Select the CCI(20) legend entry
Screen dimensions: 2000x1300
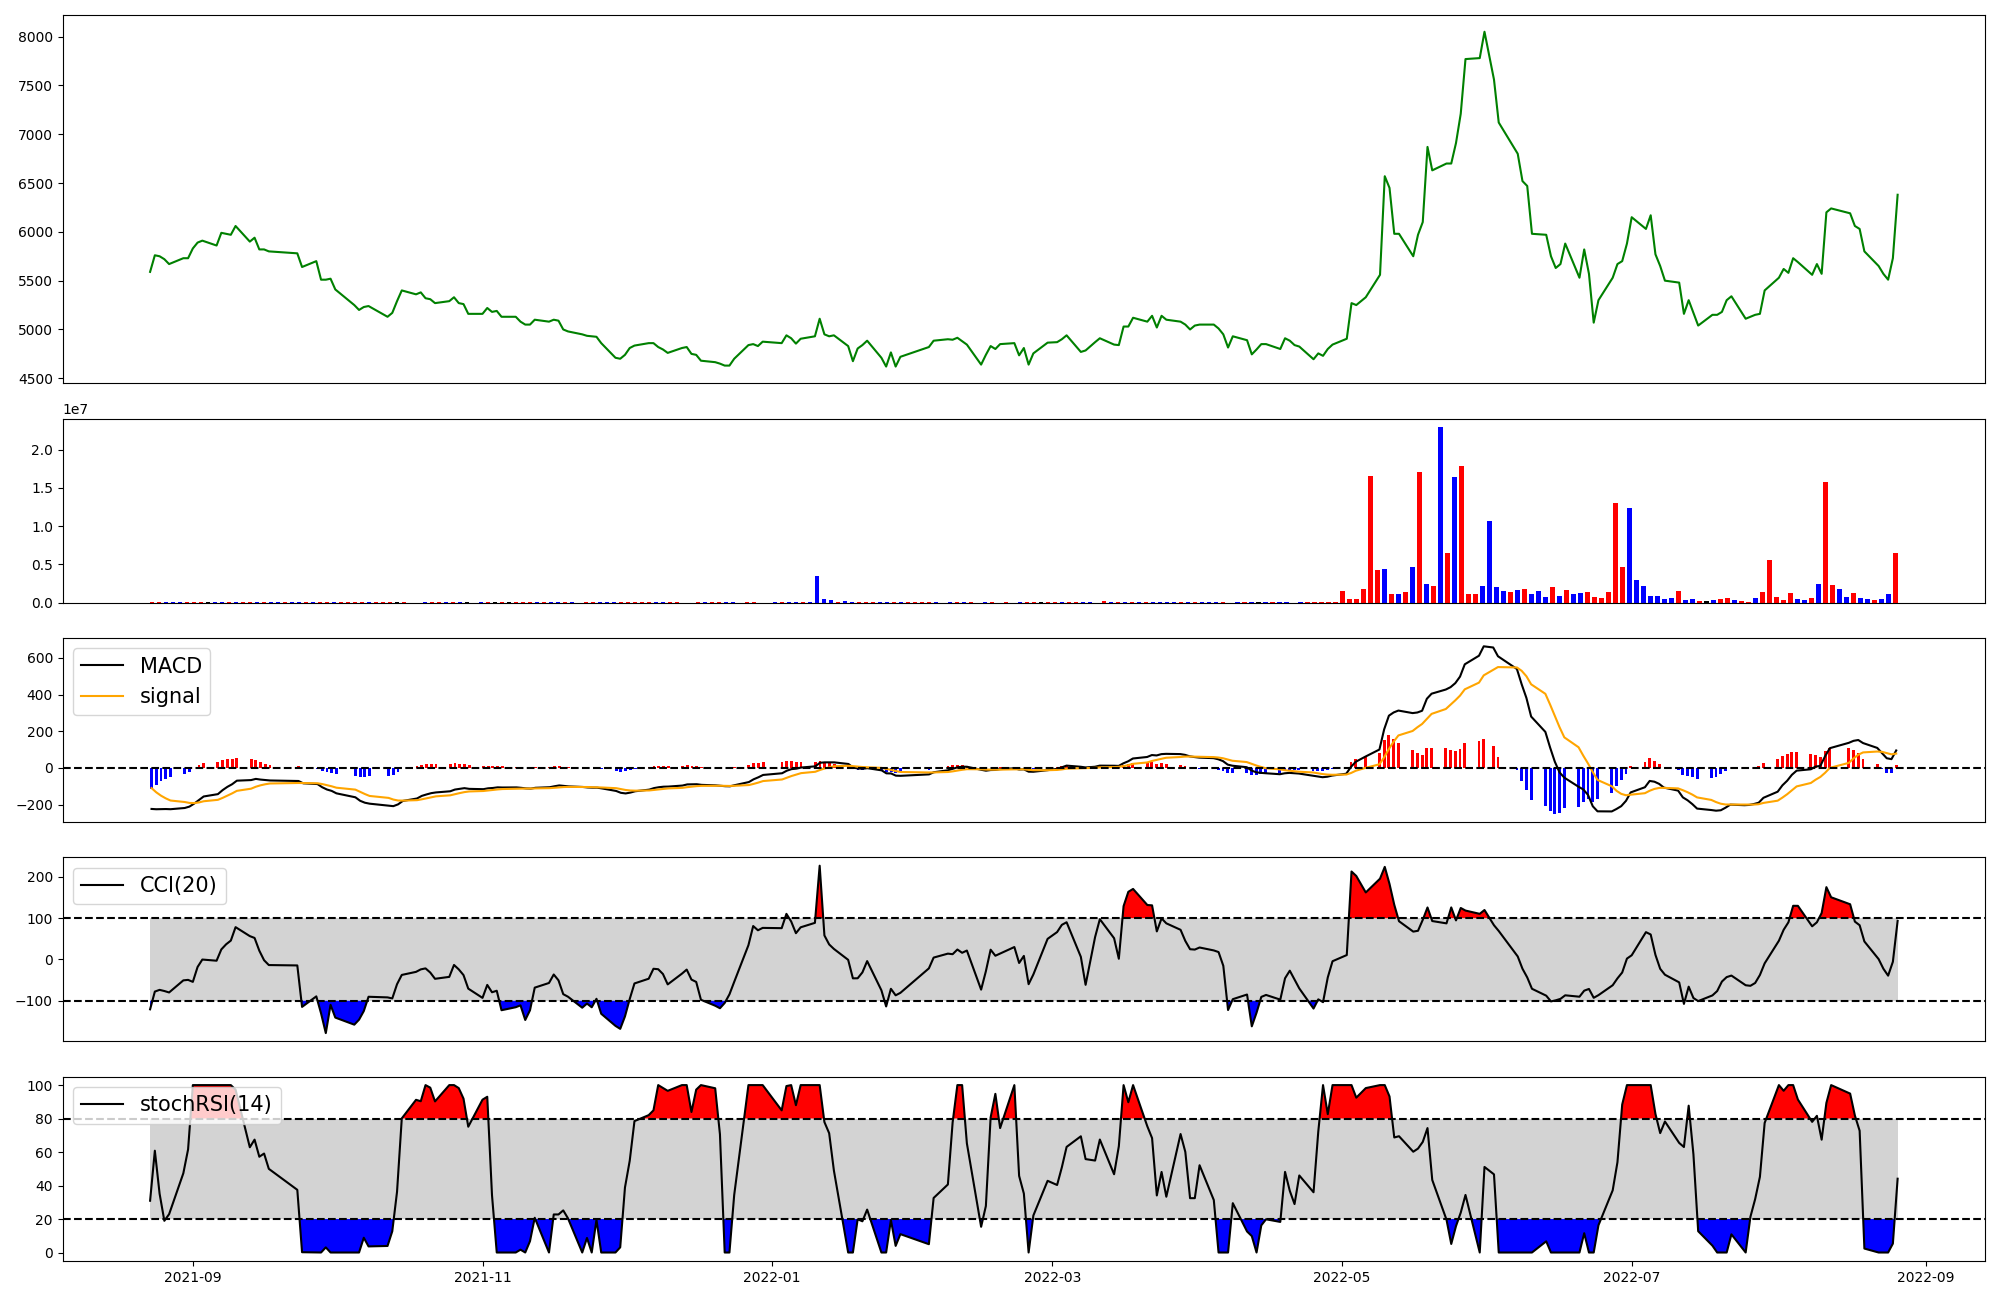(177, 885)
